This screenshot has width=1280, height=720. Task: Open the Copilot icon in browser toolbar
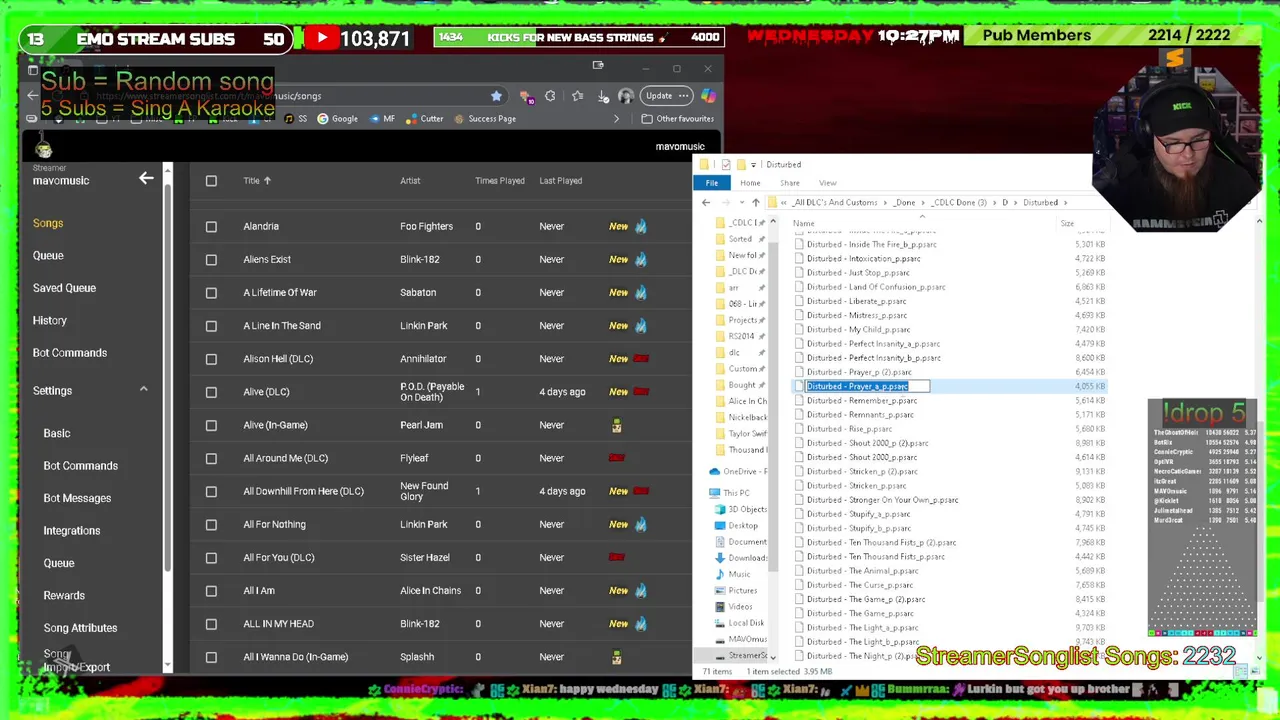click(x=708, y=96)
